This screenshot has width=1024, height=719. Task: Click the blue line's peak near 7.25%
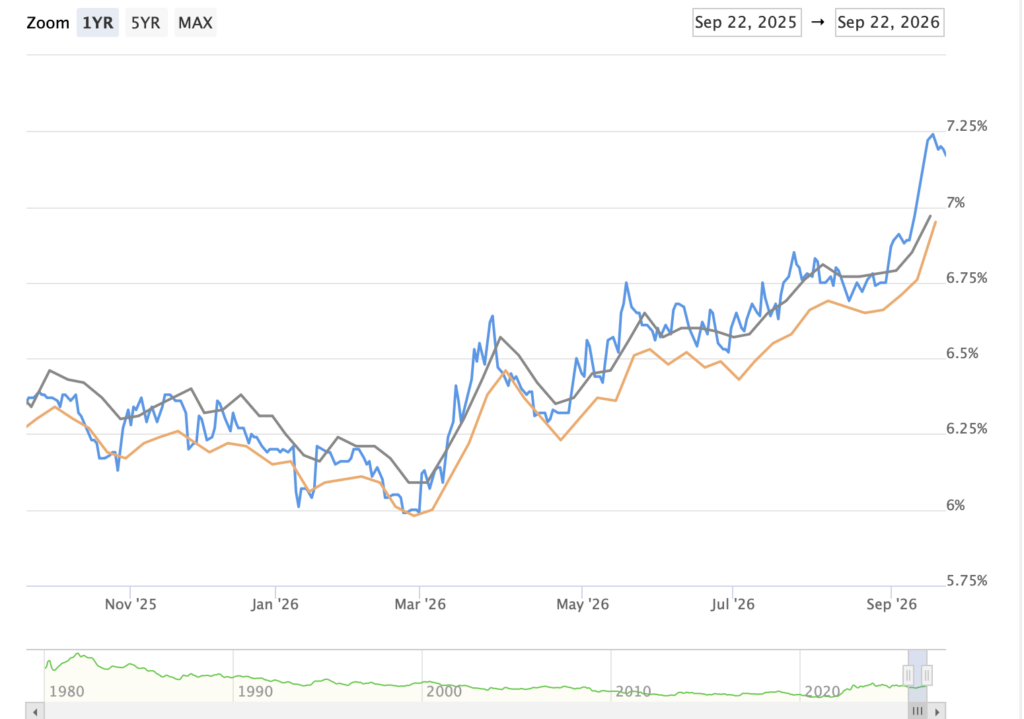pos(933,135)
